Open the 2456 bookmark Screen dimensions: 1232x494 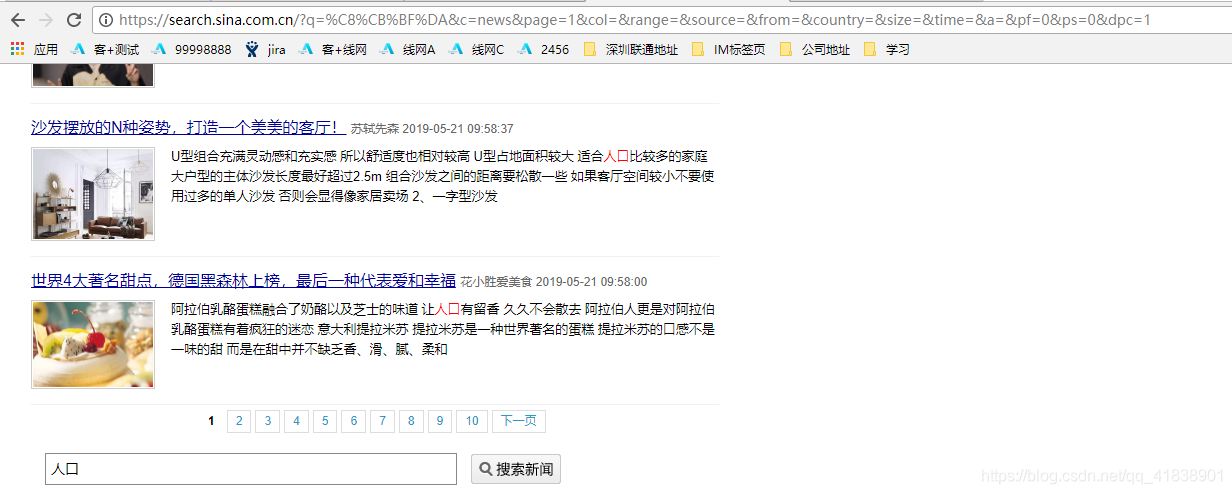coord(544,49)
